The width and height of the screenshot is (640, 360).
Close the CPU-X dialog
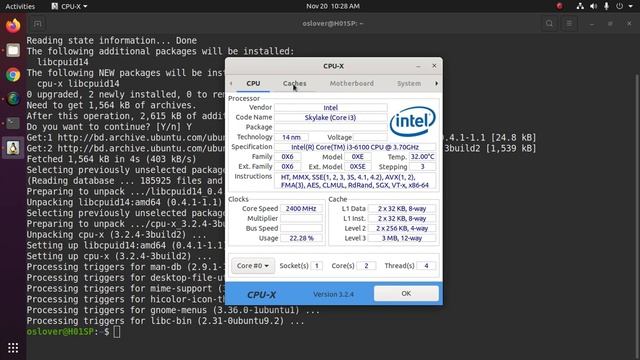point(434,66)
